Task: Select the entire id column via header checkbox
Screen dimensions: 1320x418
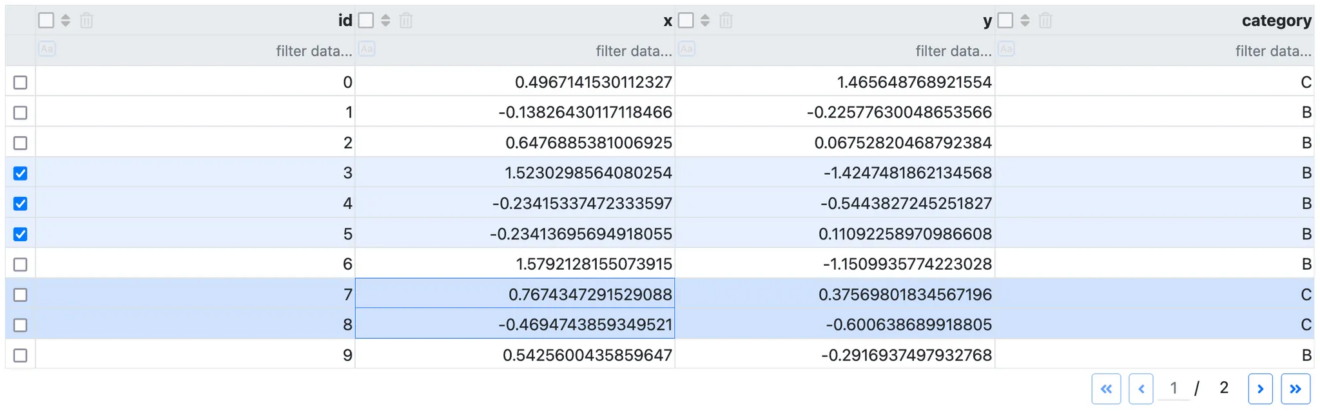Action: tap(46, 20)
